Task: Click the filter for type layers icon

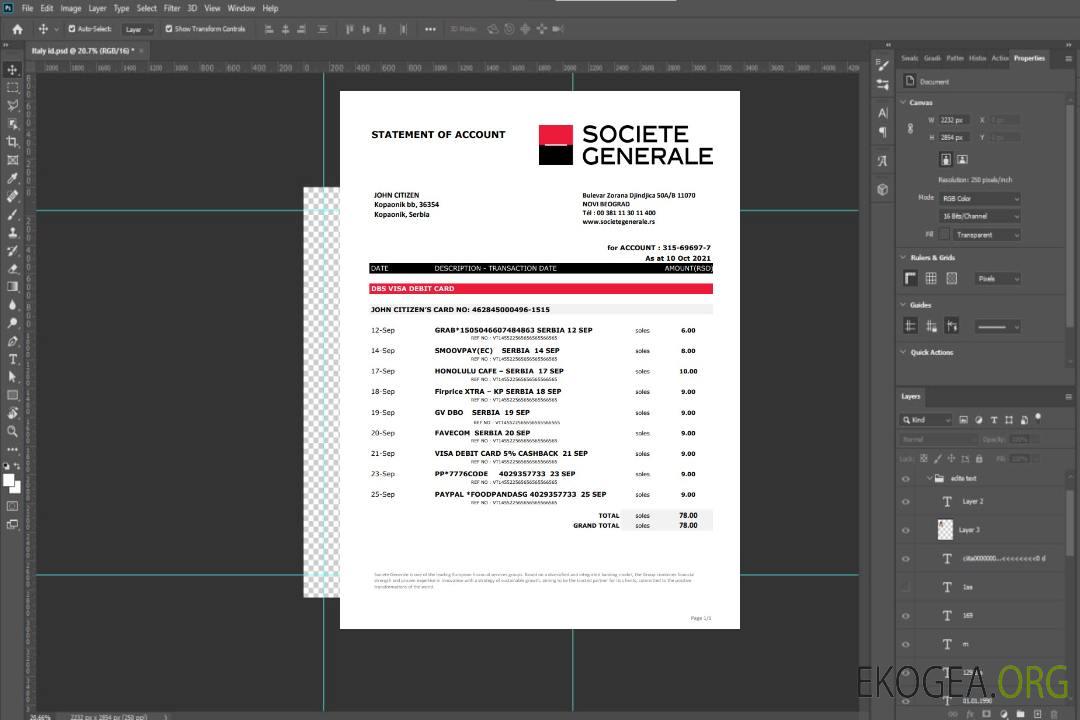Action: coord(994,420)
